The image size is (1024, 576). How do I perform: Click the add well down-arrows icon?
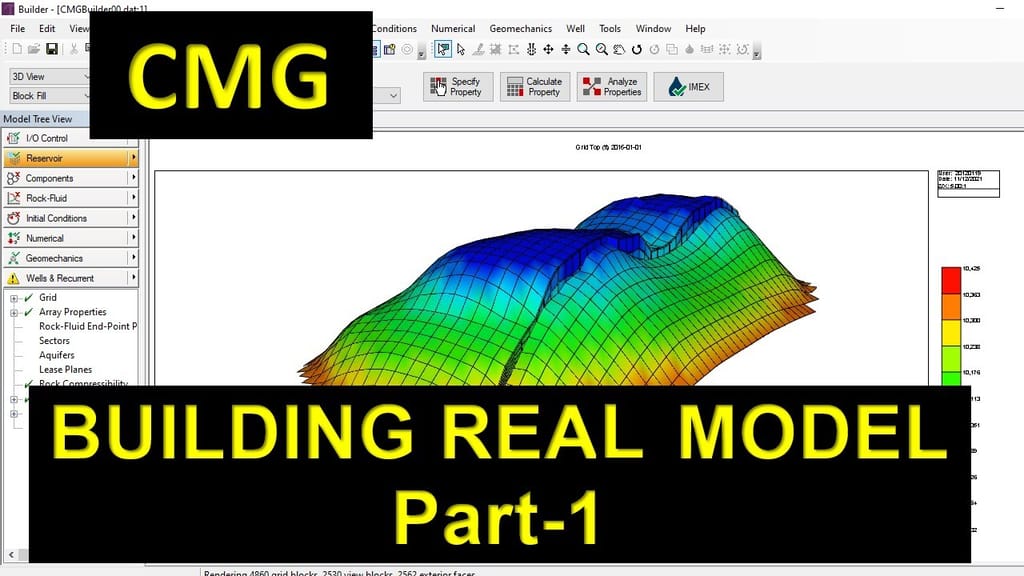point(531,49)
